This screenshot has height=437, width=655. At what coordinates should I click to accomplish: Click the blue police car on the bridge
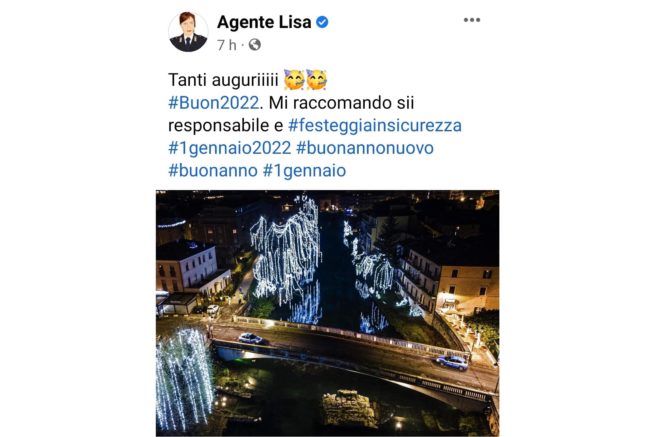tap(452, 362)
